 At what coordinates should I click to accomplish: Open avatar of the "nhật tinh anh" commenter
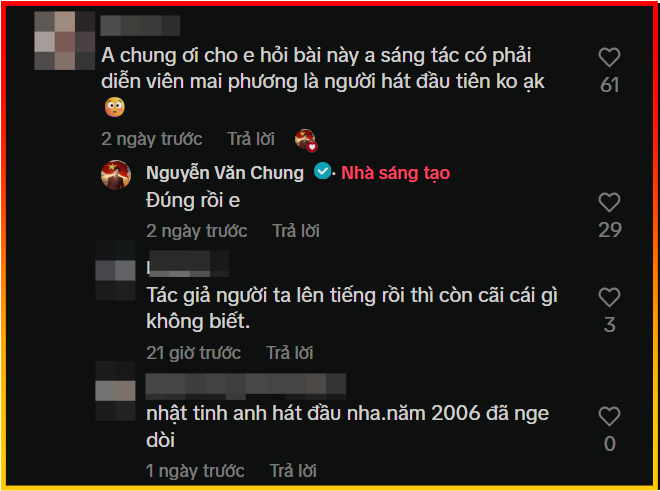(116, 390)
